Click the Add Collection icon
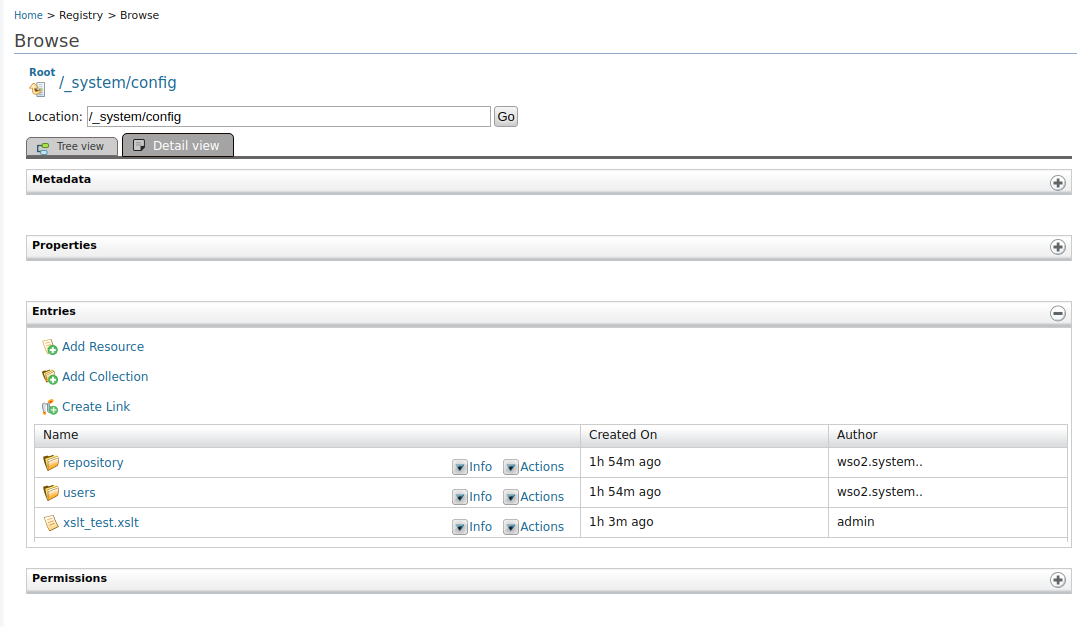This screenshot has height=627, width=1077. (49, 376)
